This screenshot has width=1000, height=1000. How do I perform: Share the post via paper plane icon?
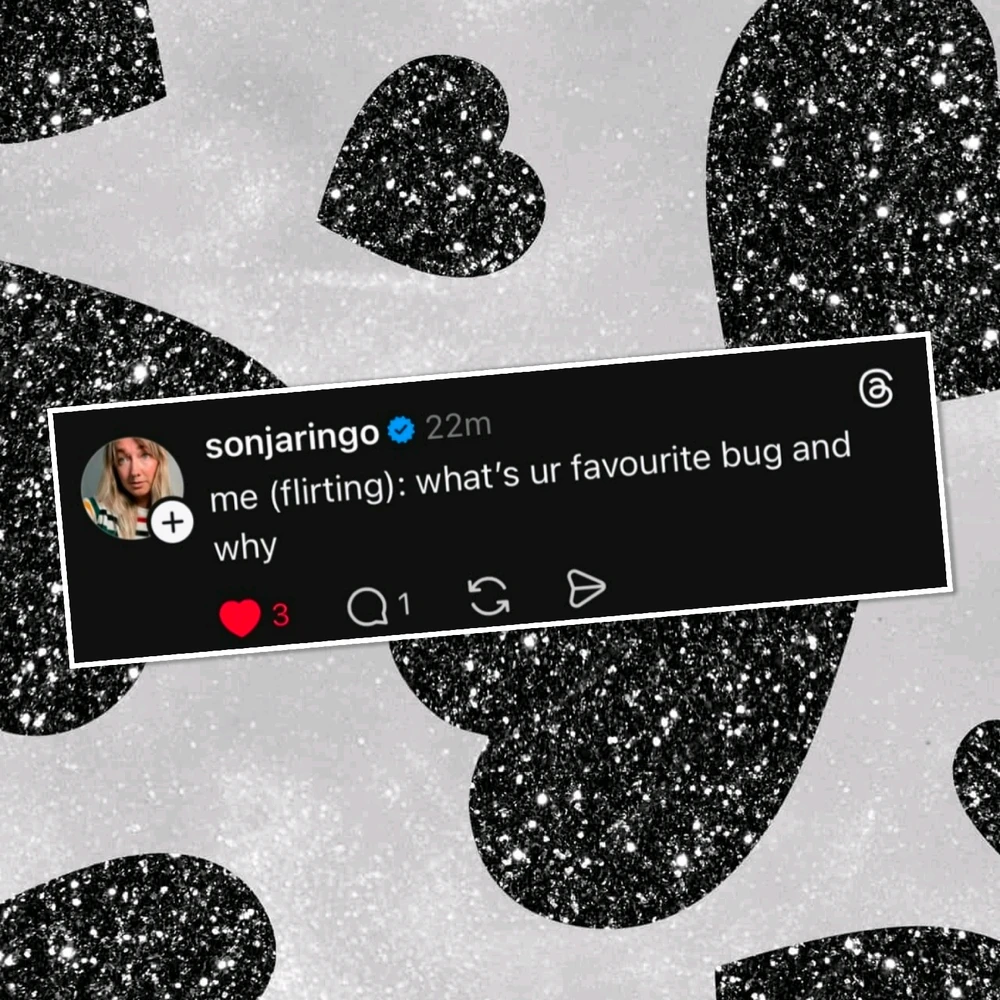pos(585,588)
